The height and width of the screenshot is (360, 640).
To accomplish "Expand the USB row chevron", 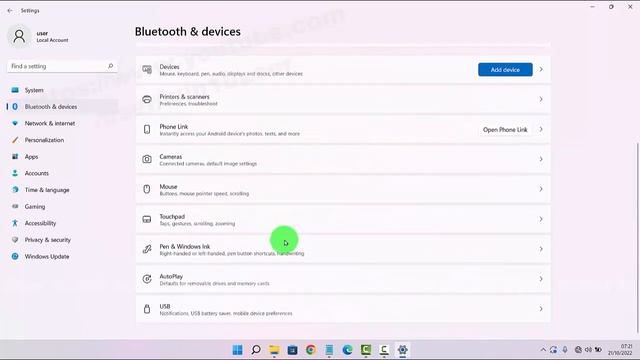I will point(541,309).
